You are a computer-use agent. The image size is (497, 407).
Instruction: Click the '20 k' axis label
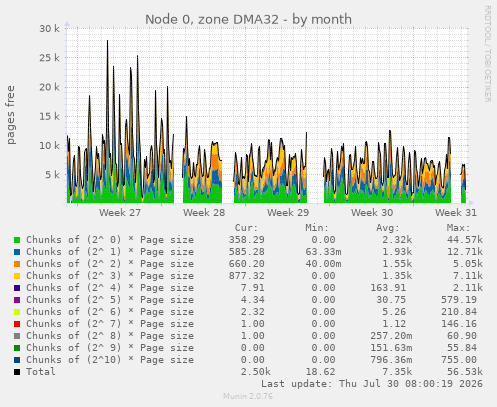(49, 87)
